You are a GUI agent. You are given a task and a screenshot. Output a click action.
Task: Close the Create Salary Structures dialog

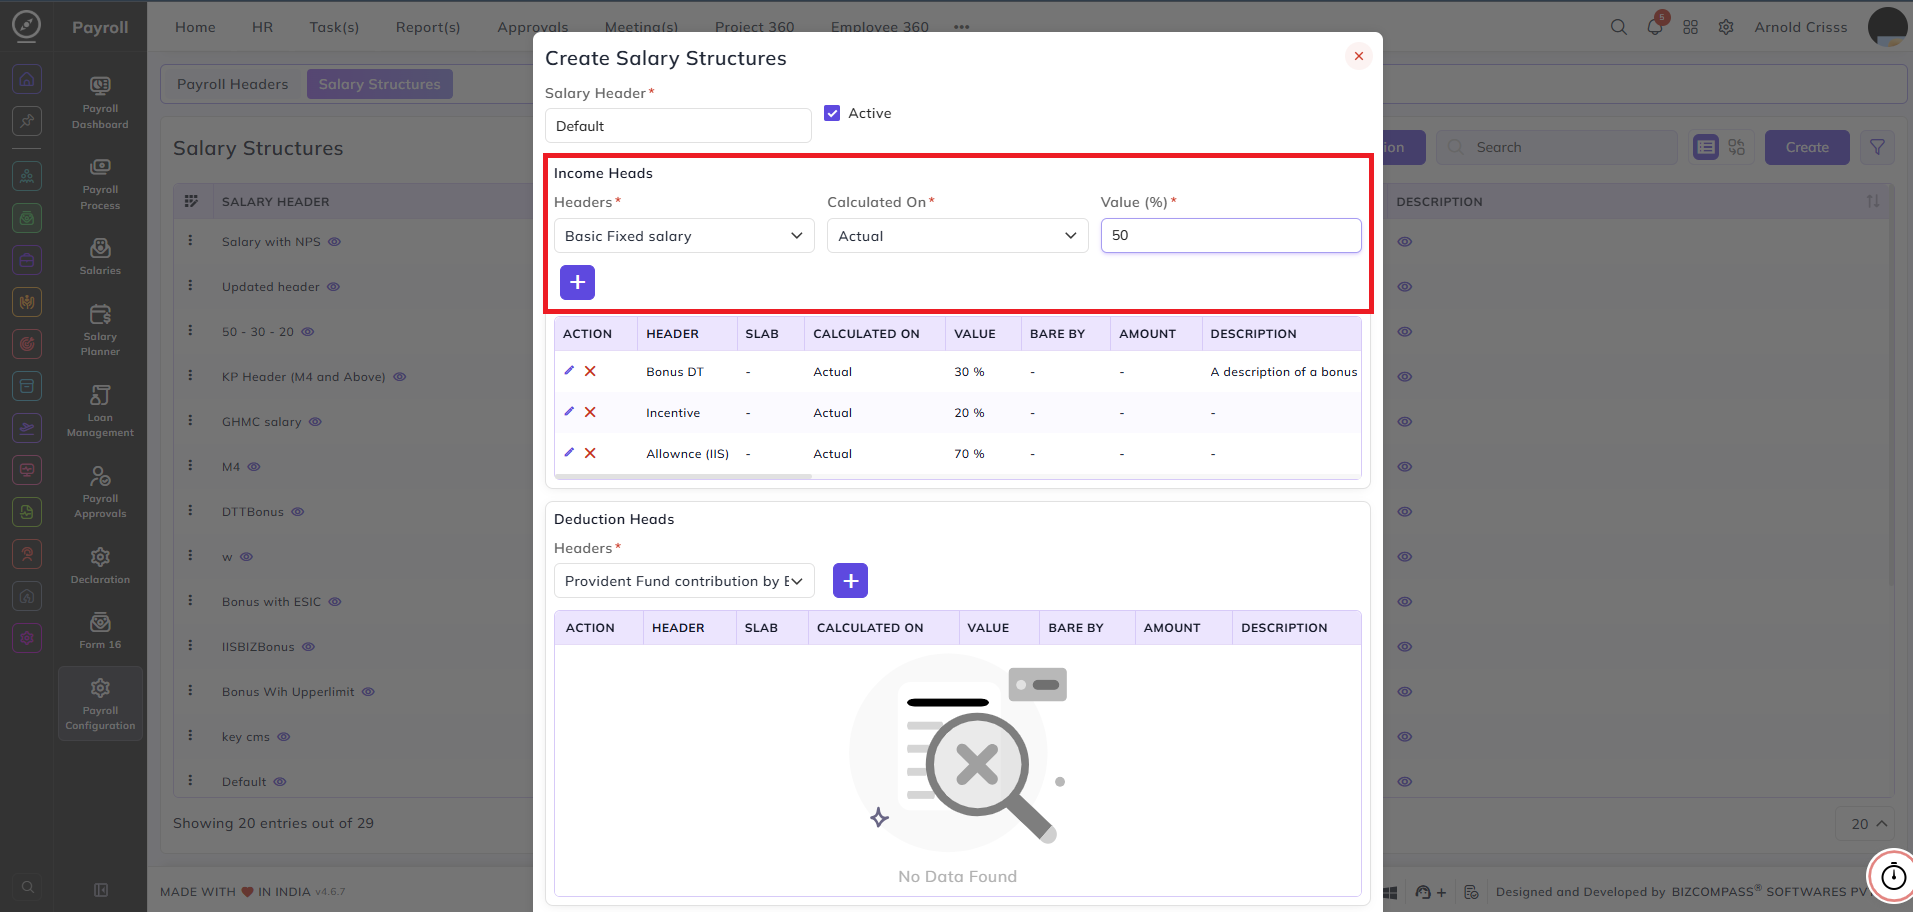pyautogui.click(x=1358, y=56)
